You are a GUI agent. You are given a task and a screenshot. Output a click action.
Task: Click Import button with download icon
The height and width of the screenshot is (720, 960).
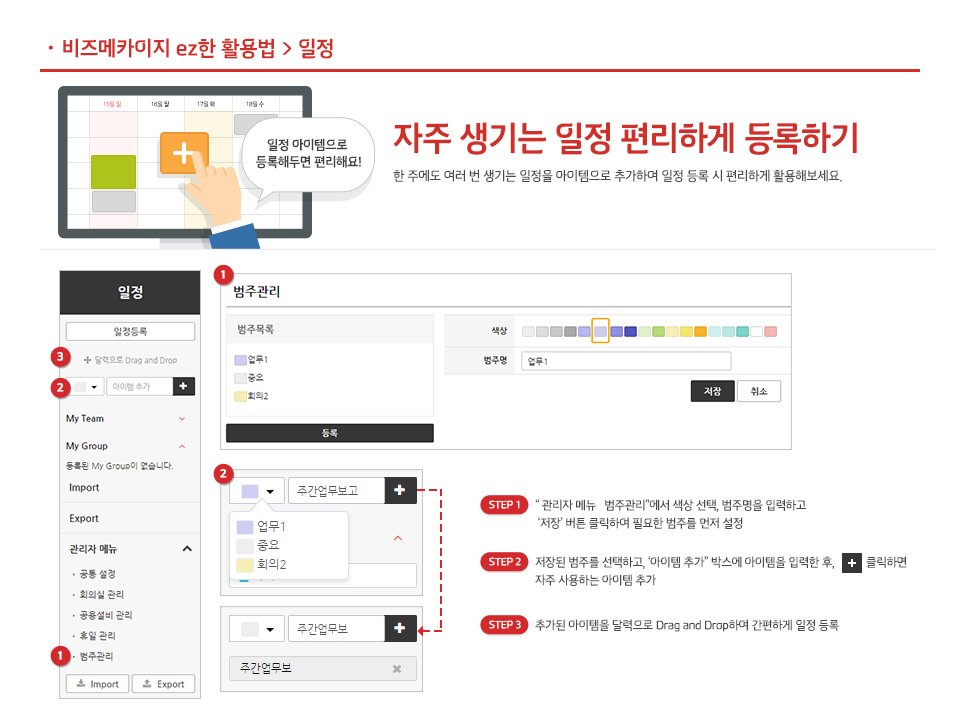(98, 684)
